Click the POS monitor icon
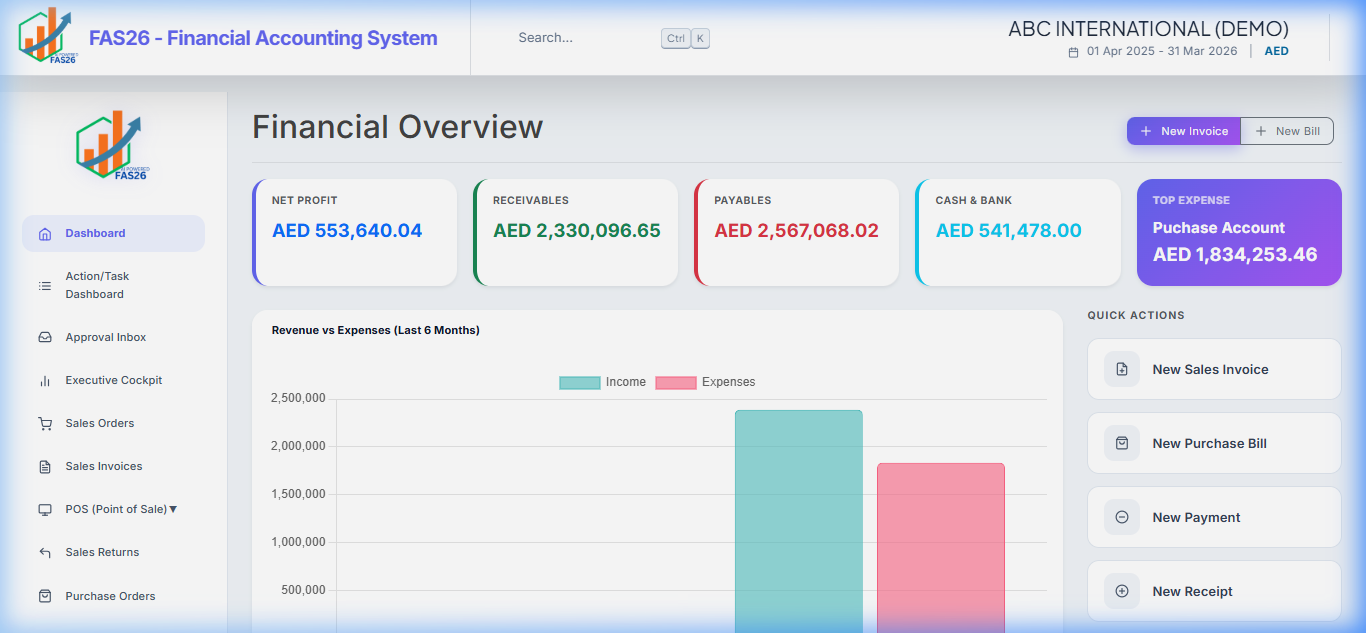 (x=44, y=509)
